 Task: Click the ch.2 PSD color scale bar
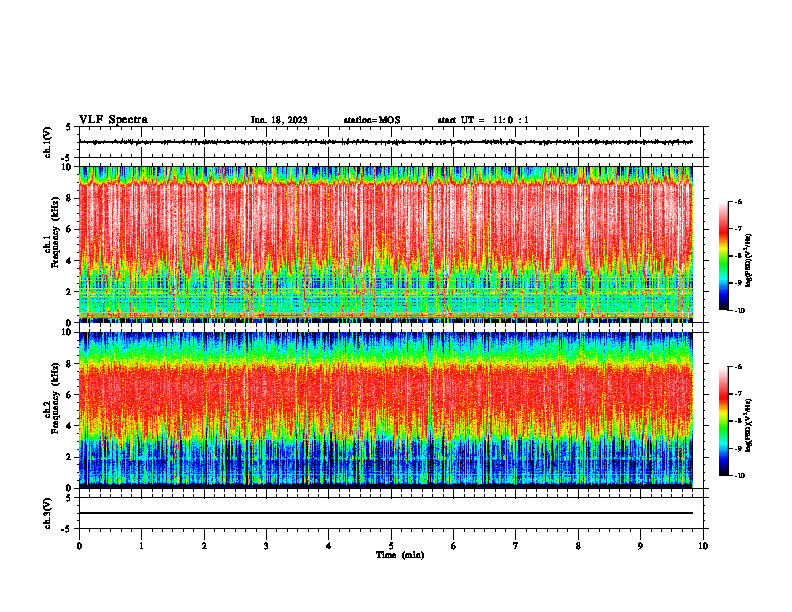[x=723, y=421]
